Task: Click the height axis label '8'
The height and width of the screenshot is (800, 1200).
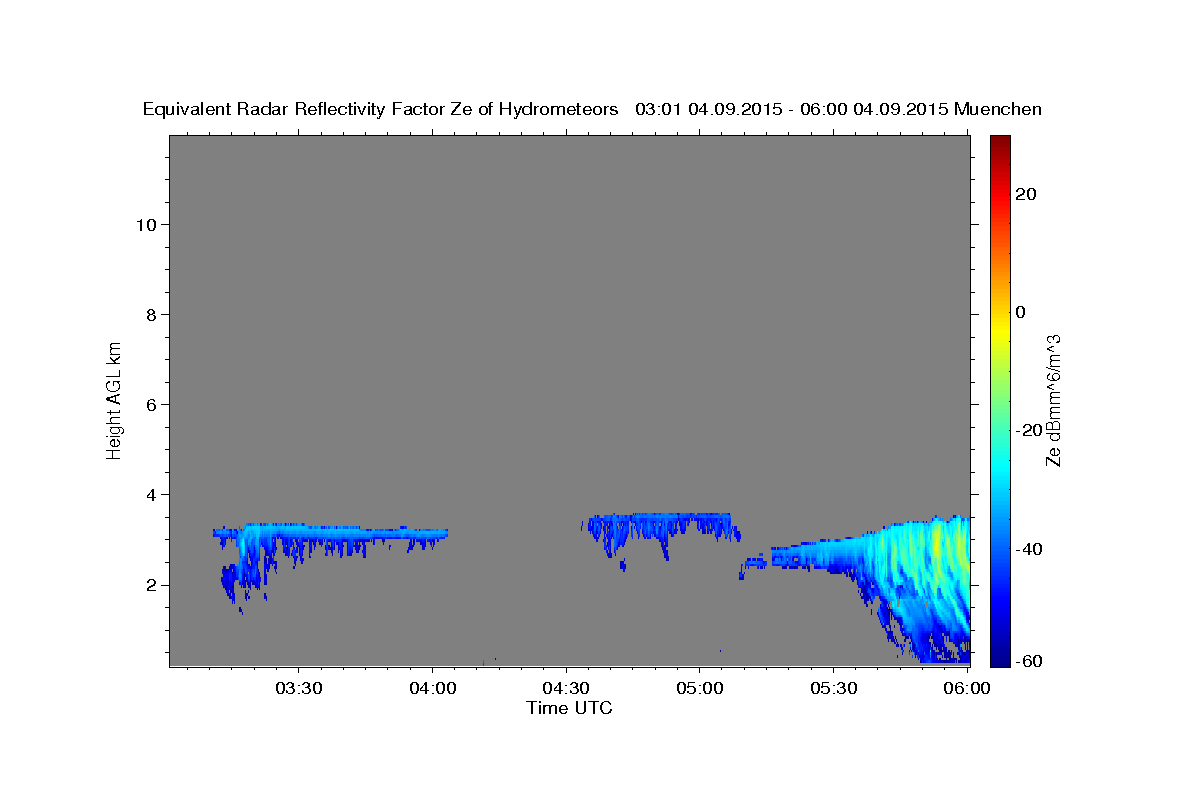Action: (x=149, y=314)
